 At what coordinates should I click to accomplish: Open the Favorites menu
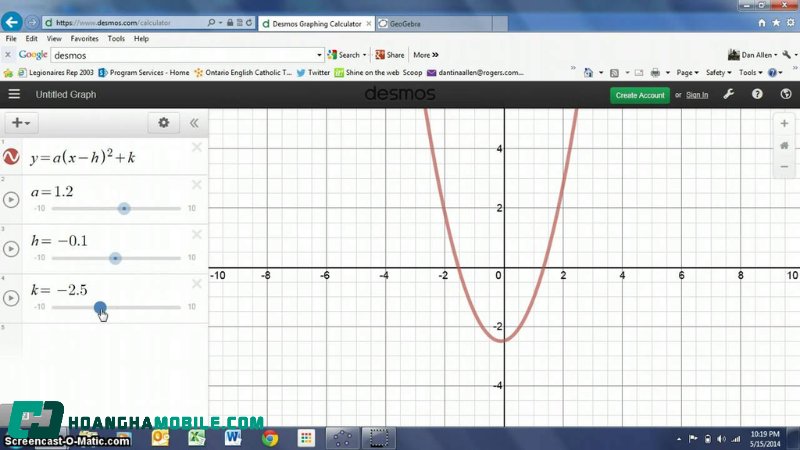[x=84, y=38]
